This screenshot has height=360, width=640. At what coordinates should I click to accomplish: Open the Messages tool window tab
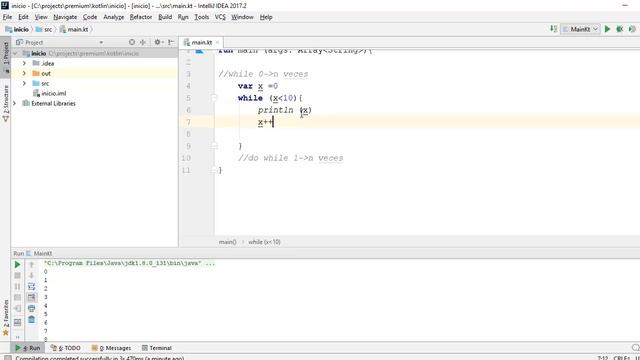click(111, 348)
